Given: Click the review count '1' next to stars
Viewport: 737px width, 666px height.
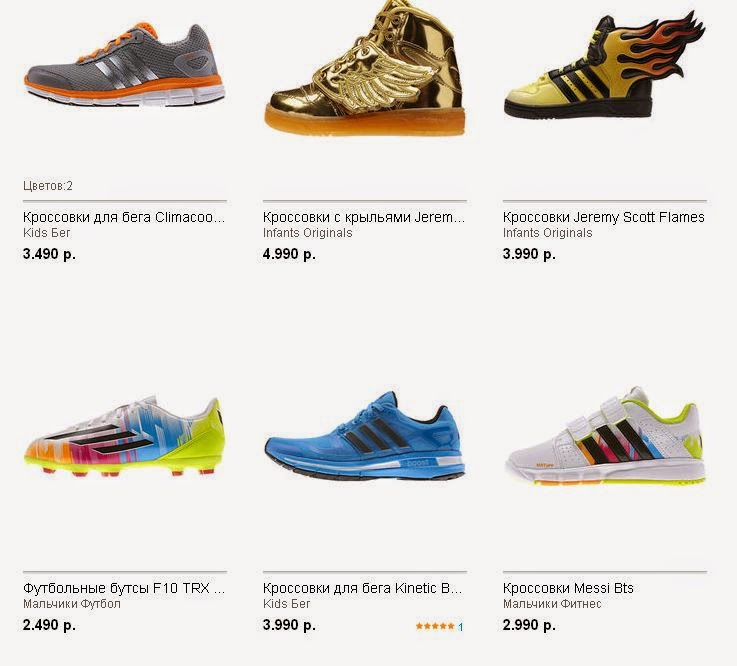Looking at the screenshot, I should (x=461, y=627).
